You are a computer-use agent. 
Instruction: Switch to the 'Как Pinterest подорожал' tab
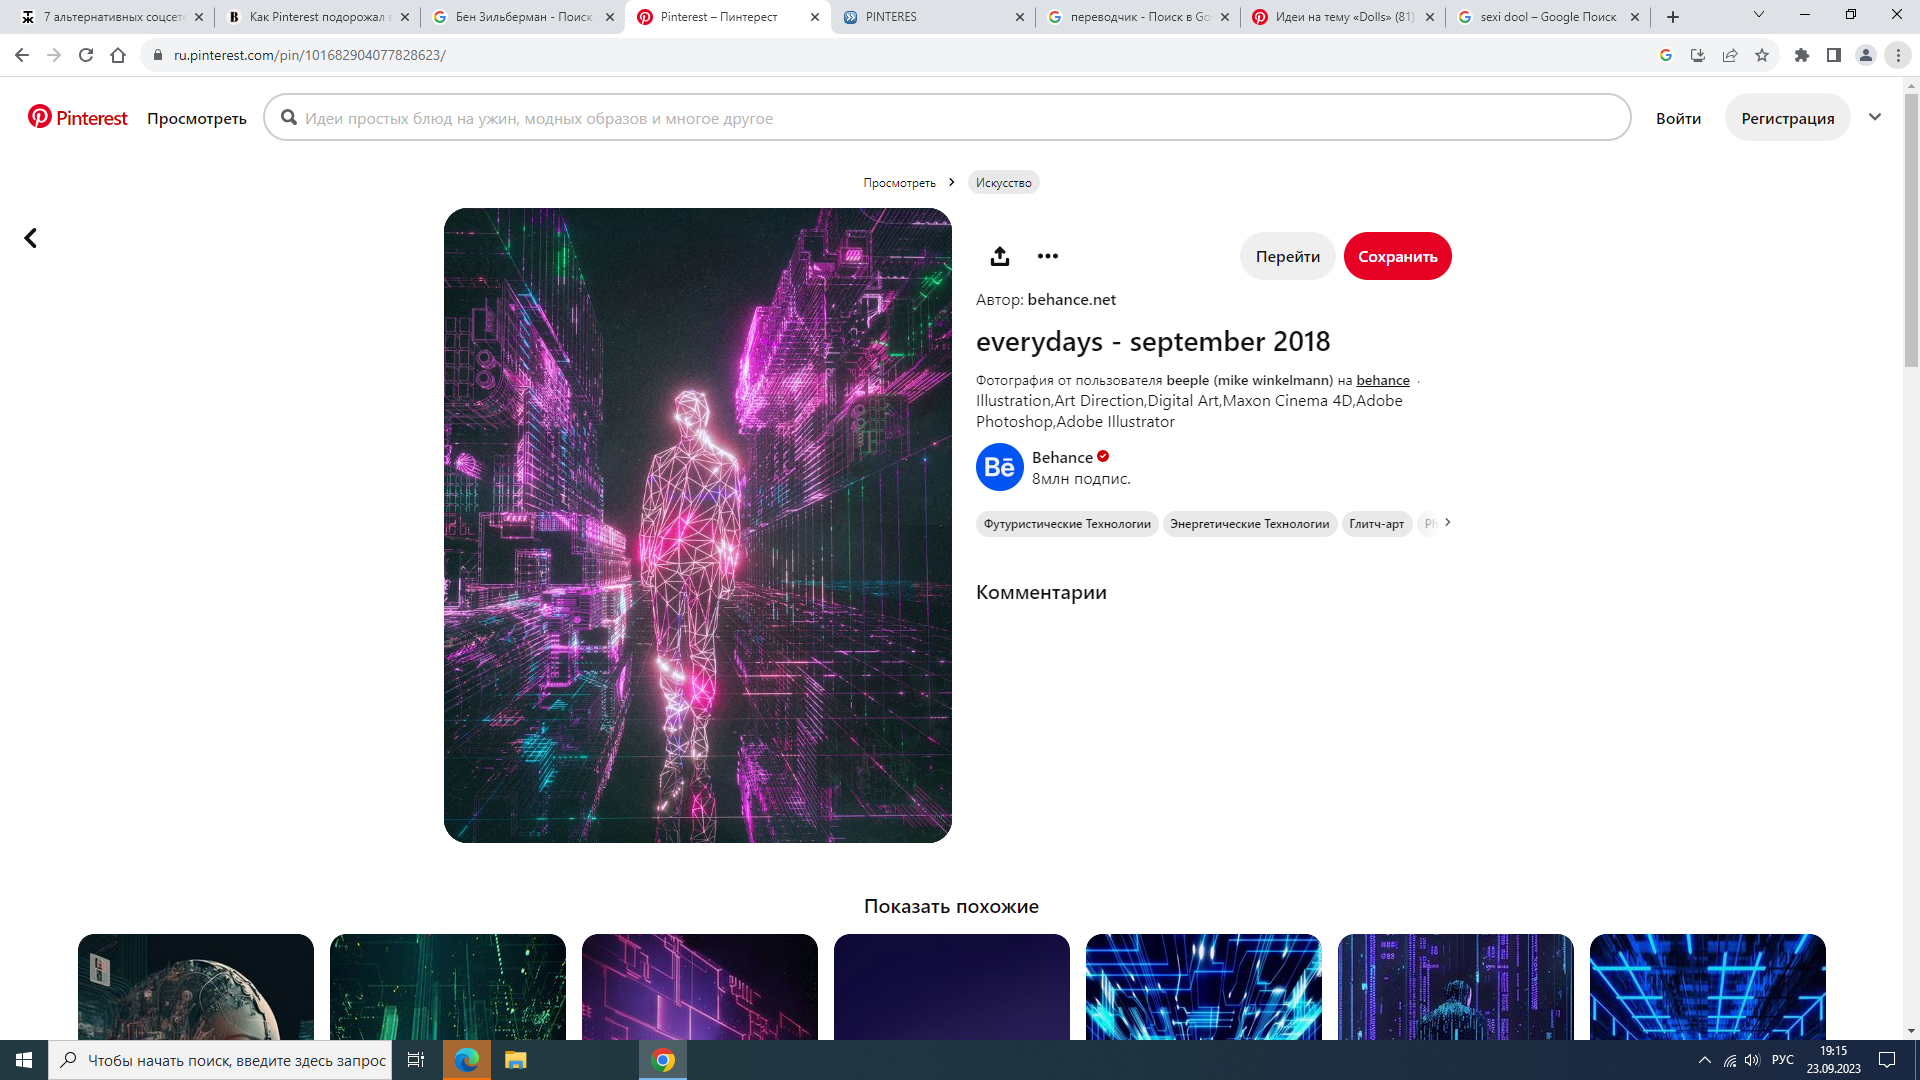[318, 17]
